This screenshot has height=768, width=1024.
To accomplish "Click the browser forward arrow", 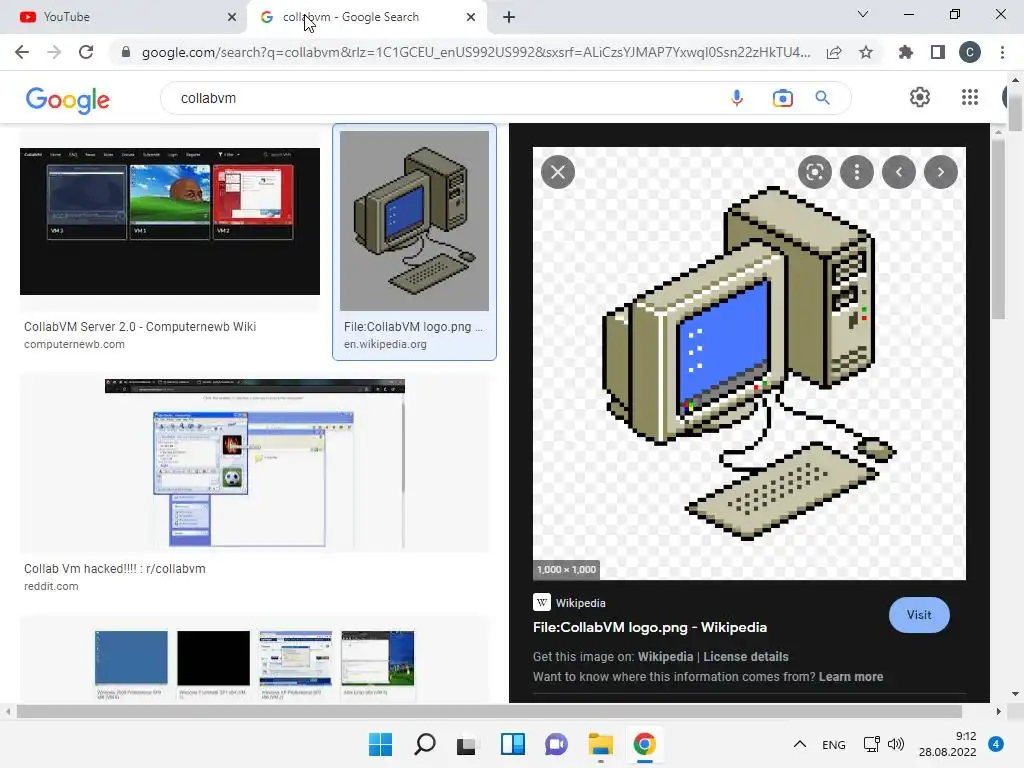I will pos(54,52).
